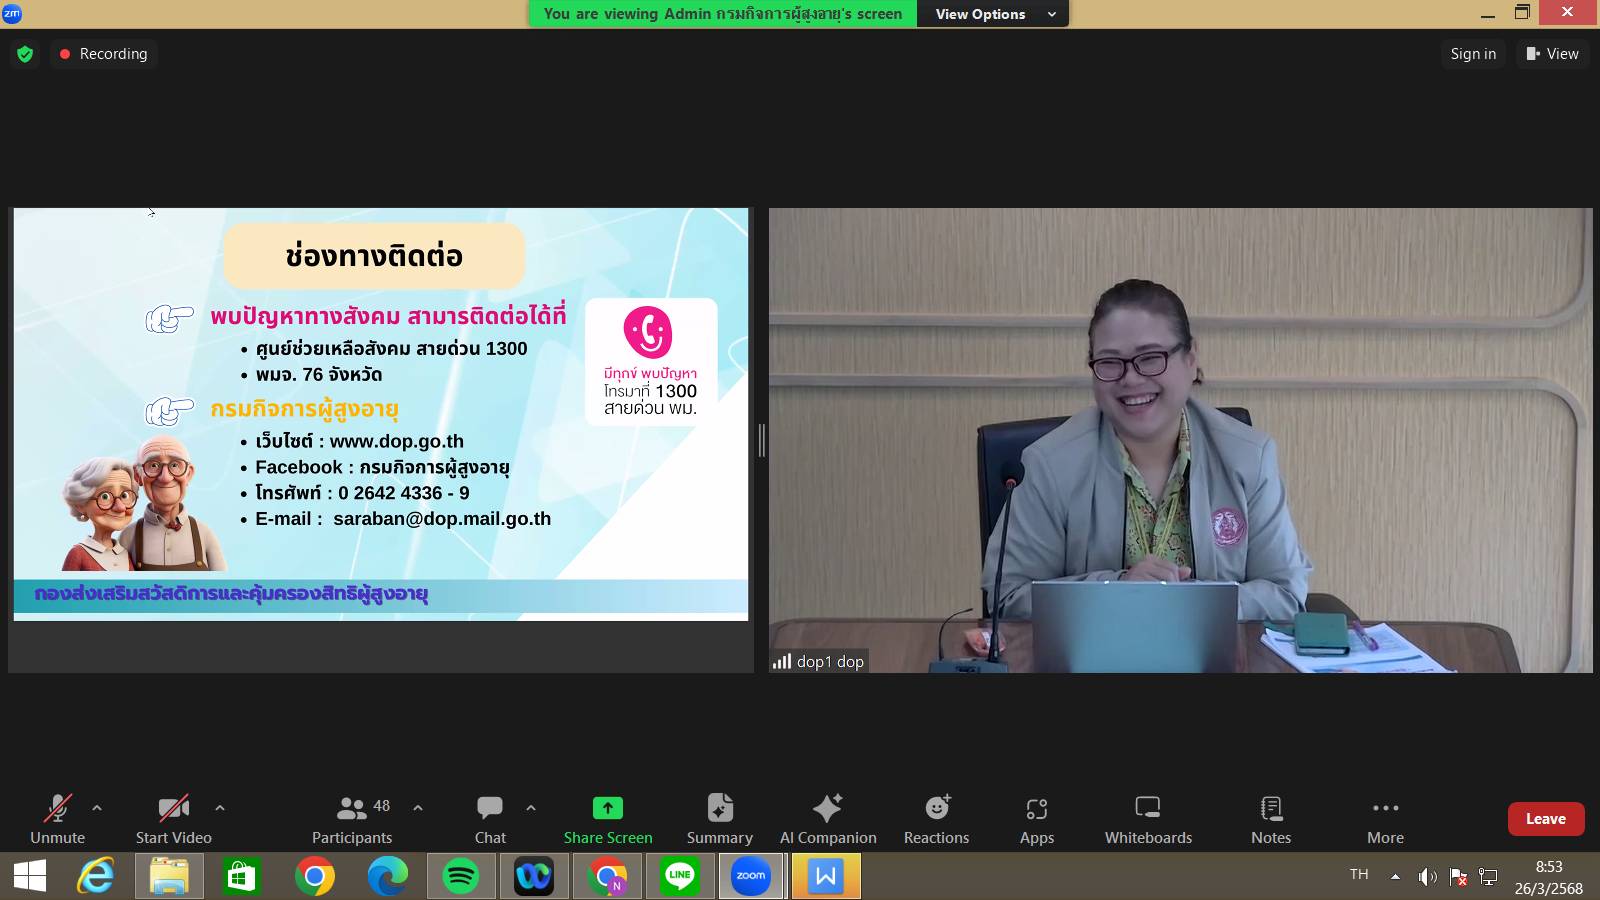This screenshot has height=900, width=1600.
Task: Open the meeting Summary tool
Action: click(719, 819)
